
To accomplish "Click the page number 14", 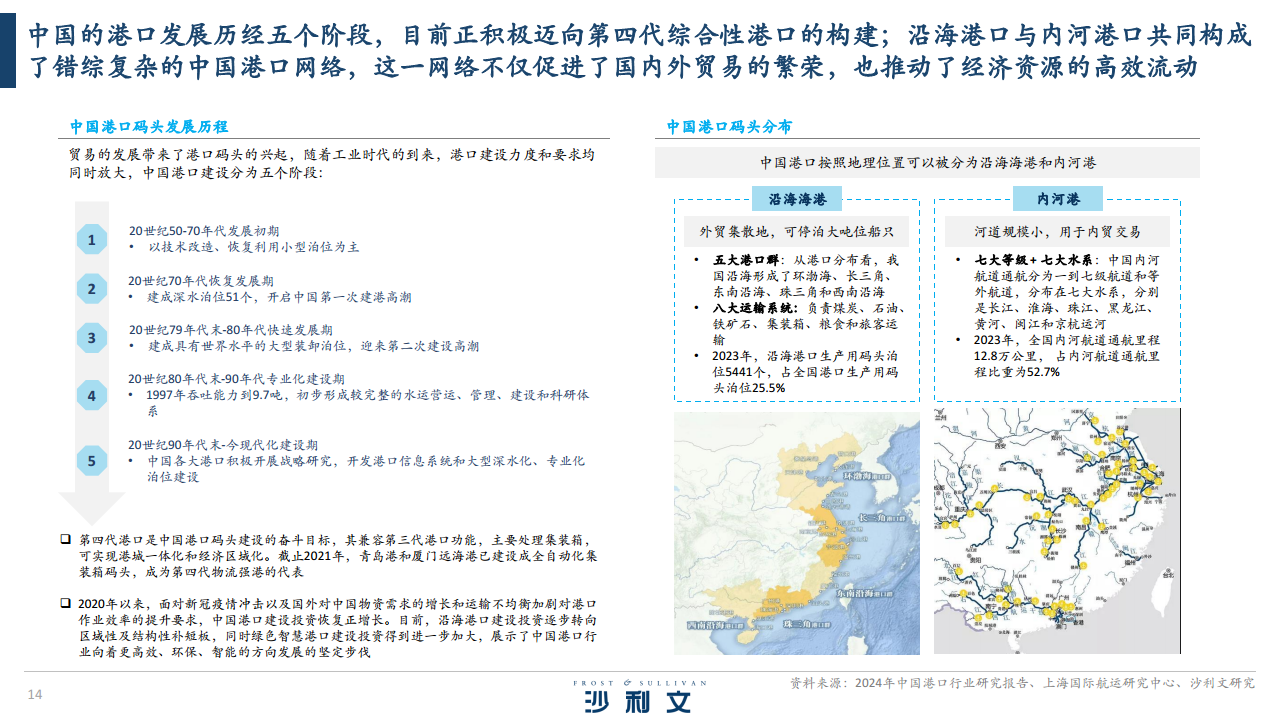I will pyautogui.click(x=33, y=694).
